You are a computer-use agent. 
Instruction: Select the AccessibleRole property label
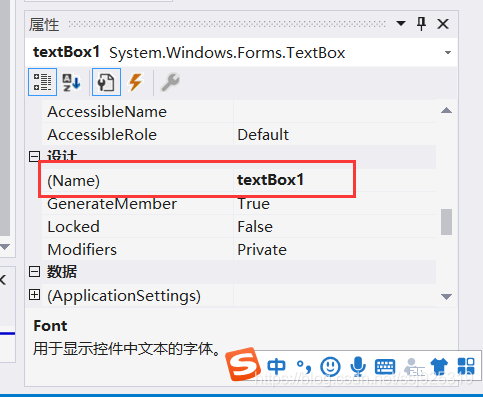(x=102, y=135)
